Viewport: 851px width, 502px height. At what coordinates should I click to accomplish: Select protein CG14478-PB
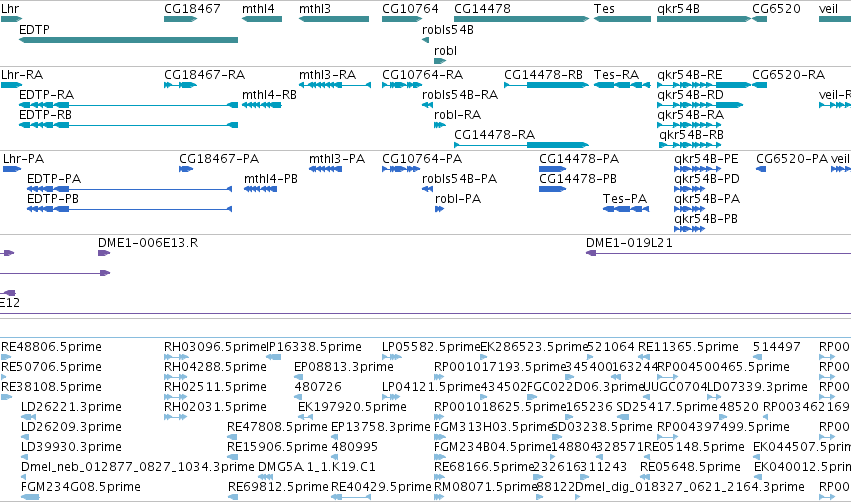(577, 179)
